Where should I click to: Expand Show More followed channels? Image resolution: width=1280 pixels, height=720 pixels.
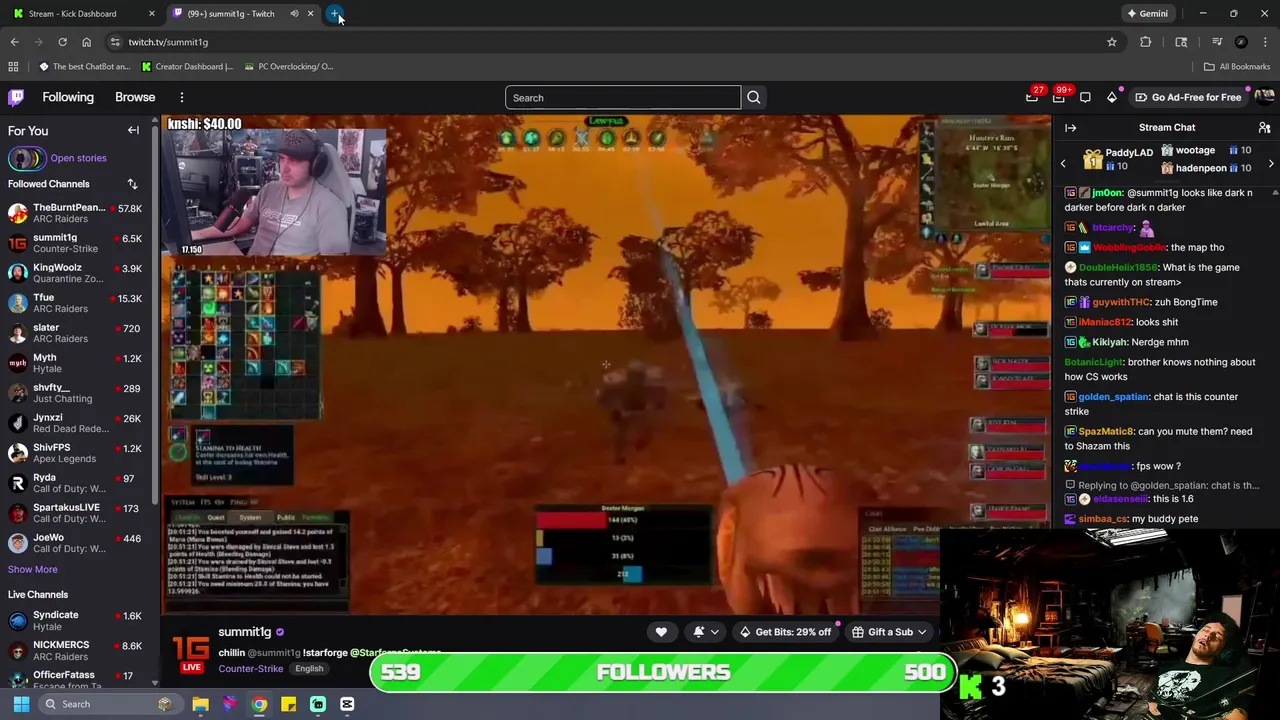point(33,569)
